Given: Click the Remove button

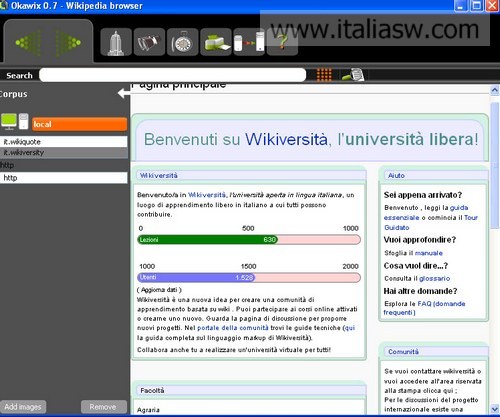Looking at the screenshot, I should (104, 407).
